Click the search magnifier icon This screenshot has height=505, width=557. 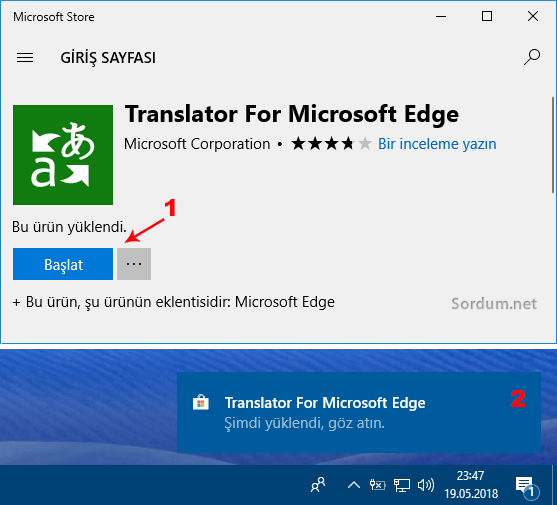pyautogui.click(x=532, y=57)
